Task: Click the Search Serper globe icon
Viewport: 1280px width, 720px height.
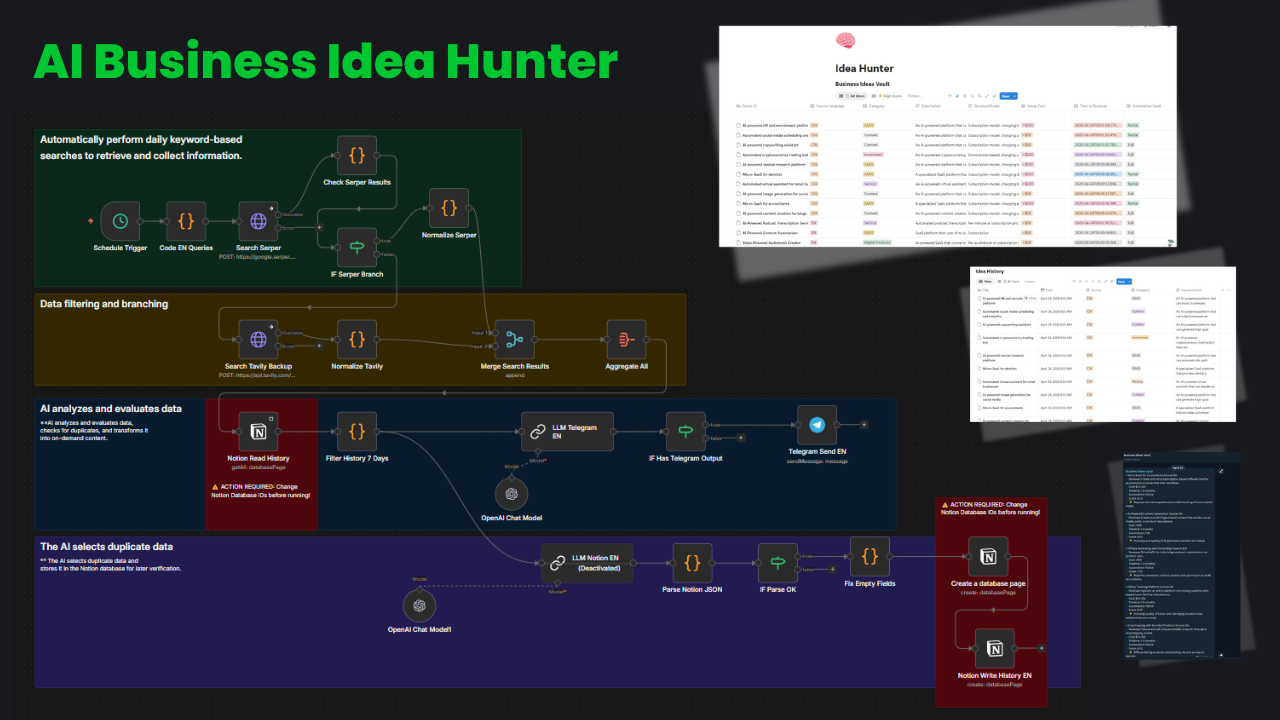Action: tap(260, 222)
